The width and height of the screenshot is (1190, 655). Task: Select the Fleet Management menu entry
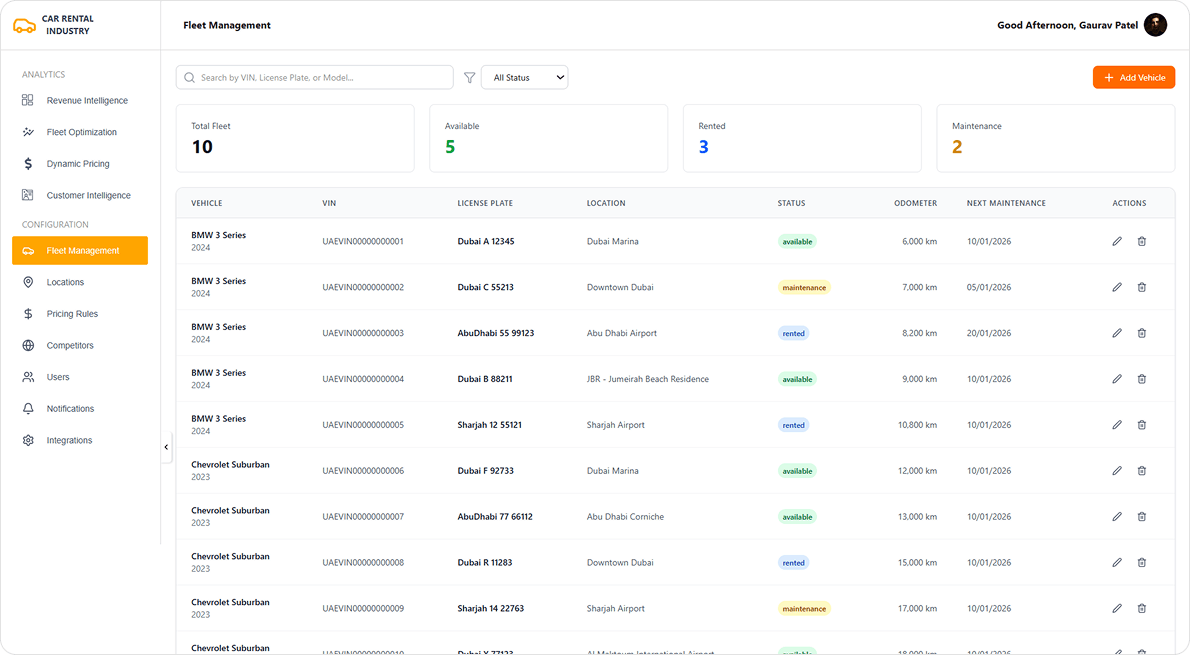79,250
